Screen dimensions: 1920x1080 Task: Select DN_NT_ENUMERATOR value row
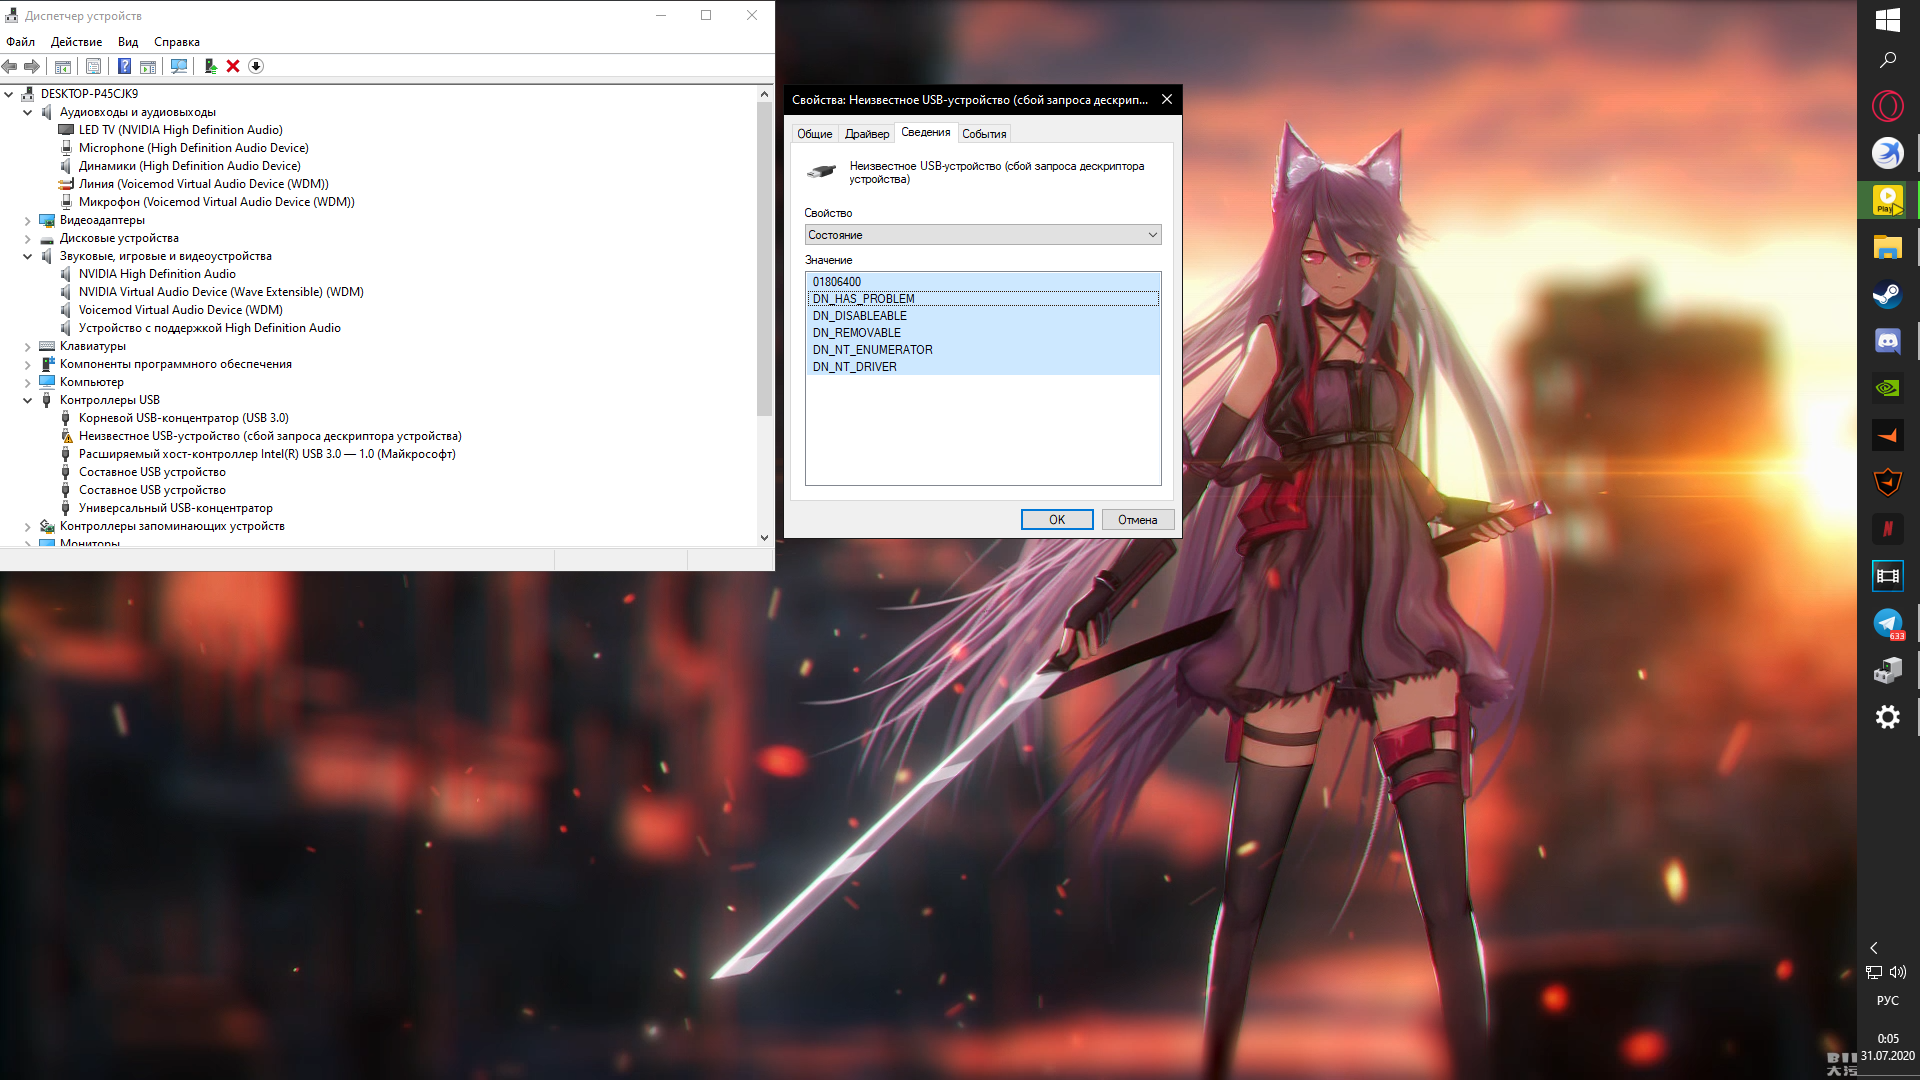983,350
